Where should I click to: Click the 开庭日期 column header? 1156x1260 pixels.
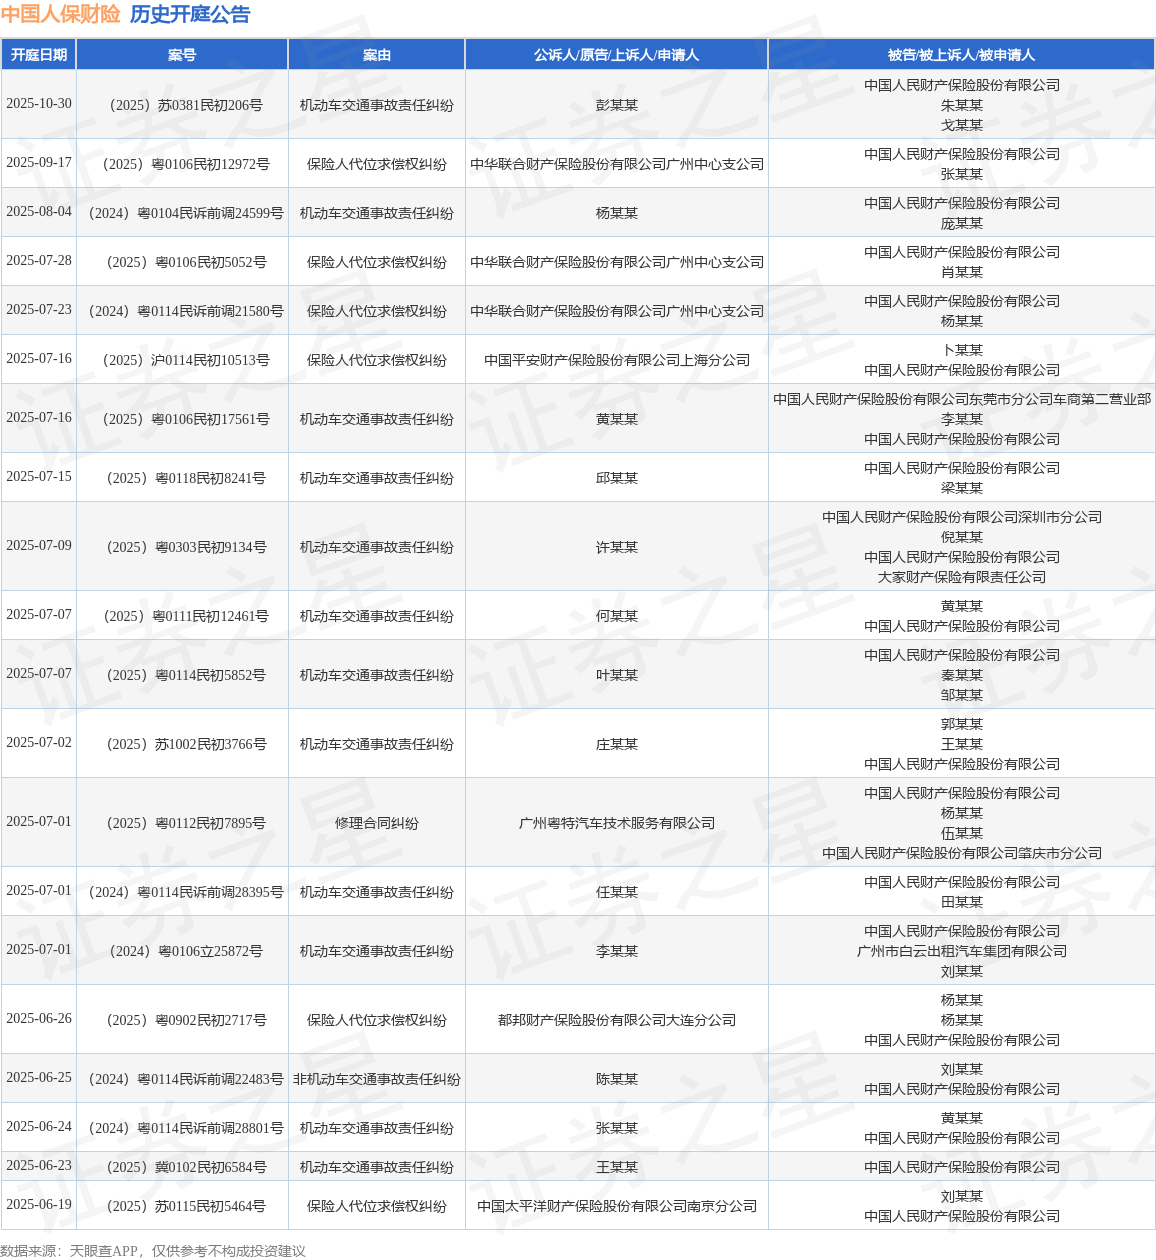point(39,55)
